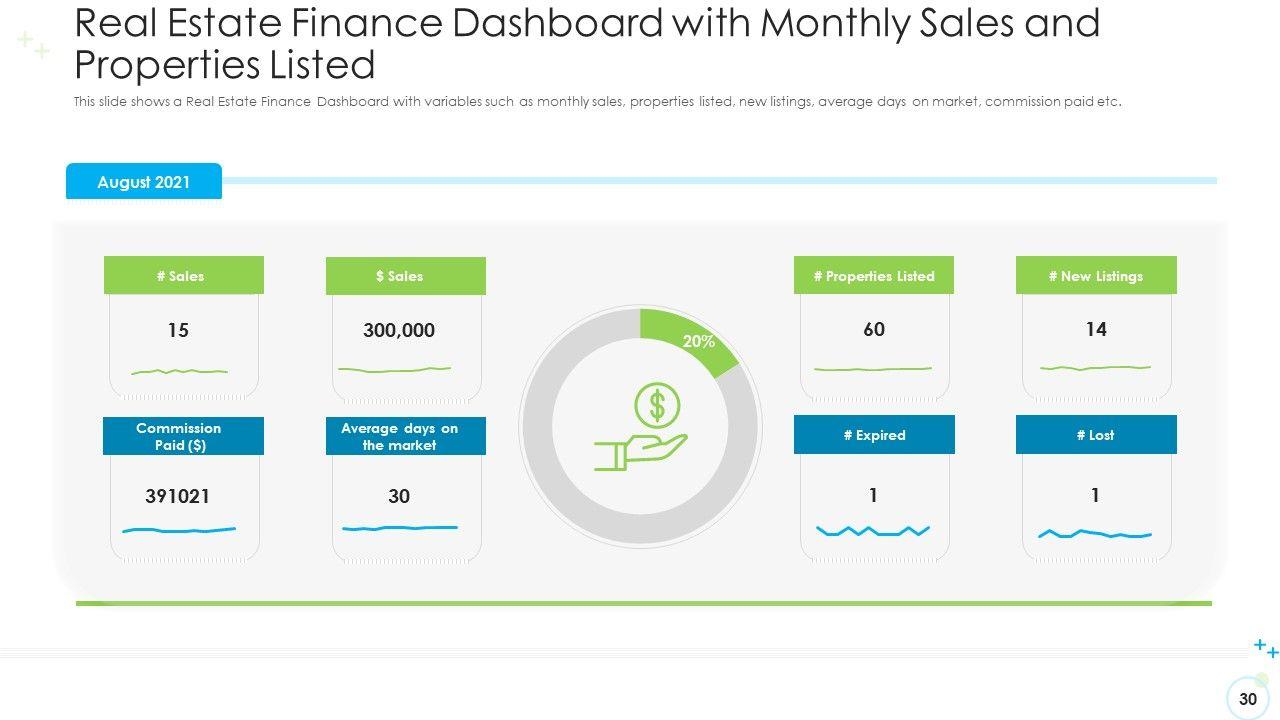Click the dollar hand icon in donut
The image size is (1280, 720).
coord(642,428)
